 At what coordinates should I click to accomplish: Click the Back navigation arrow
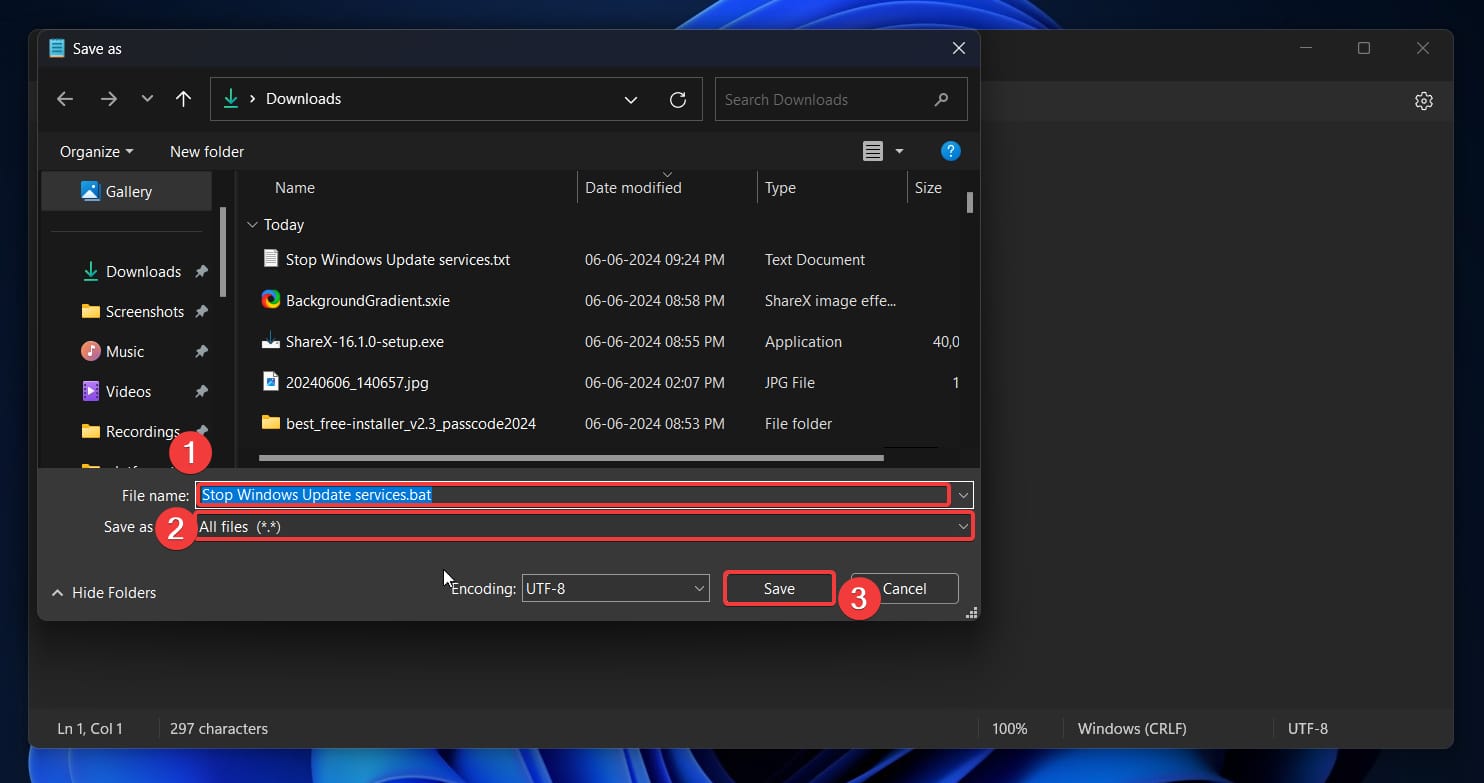coord(65,99)
